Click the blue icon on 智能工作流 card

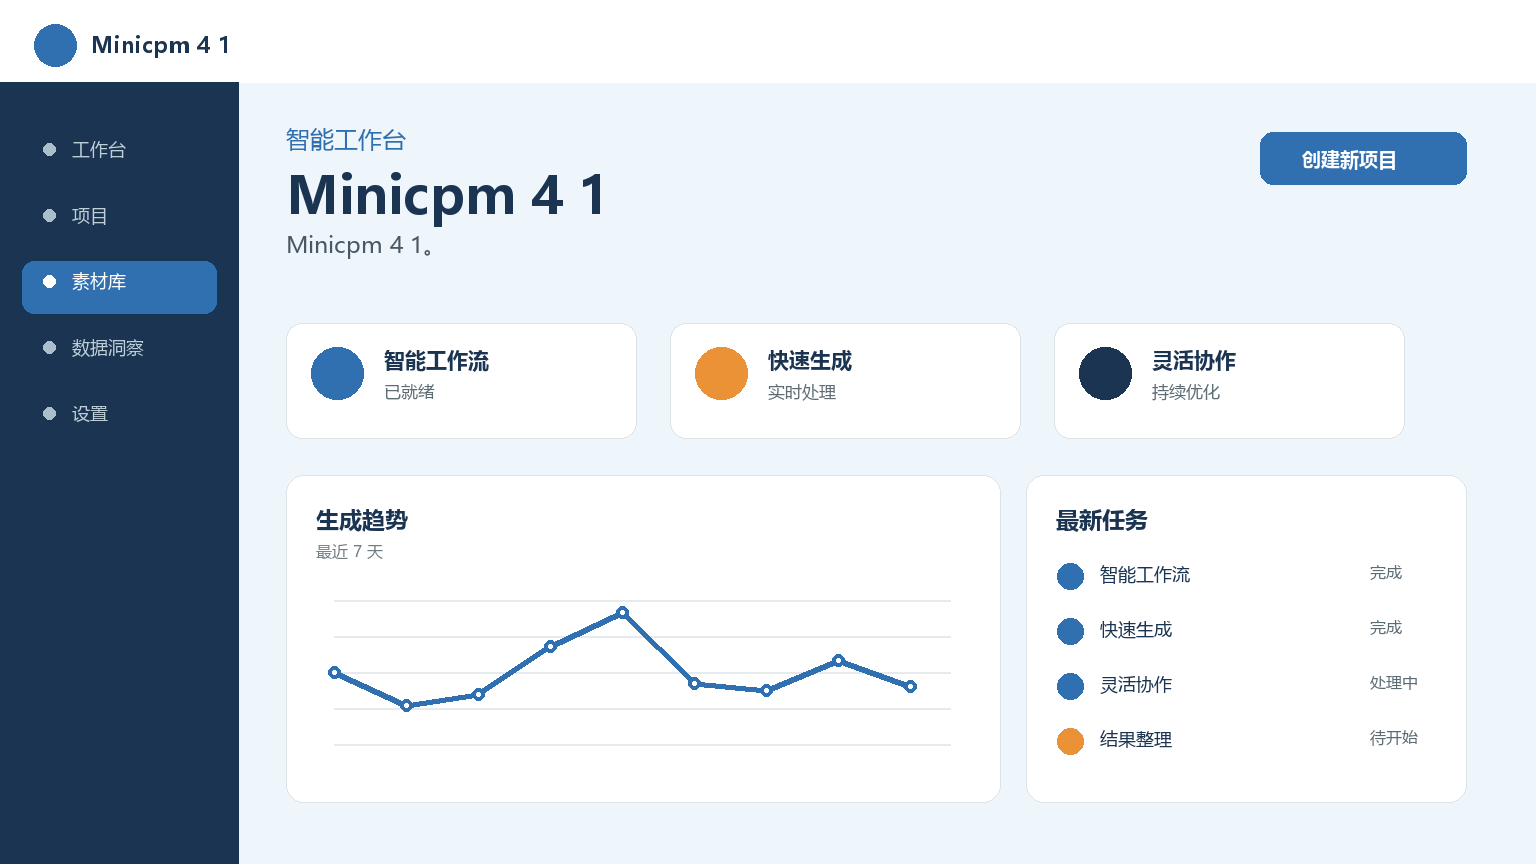pyautogui.click(x=337, y=374)
